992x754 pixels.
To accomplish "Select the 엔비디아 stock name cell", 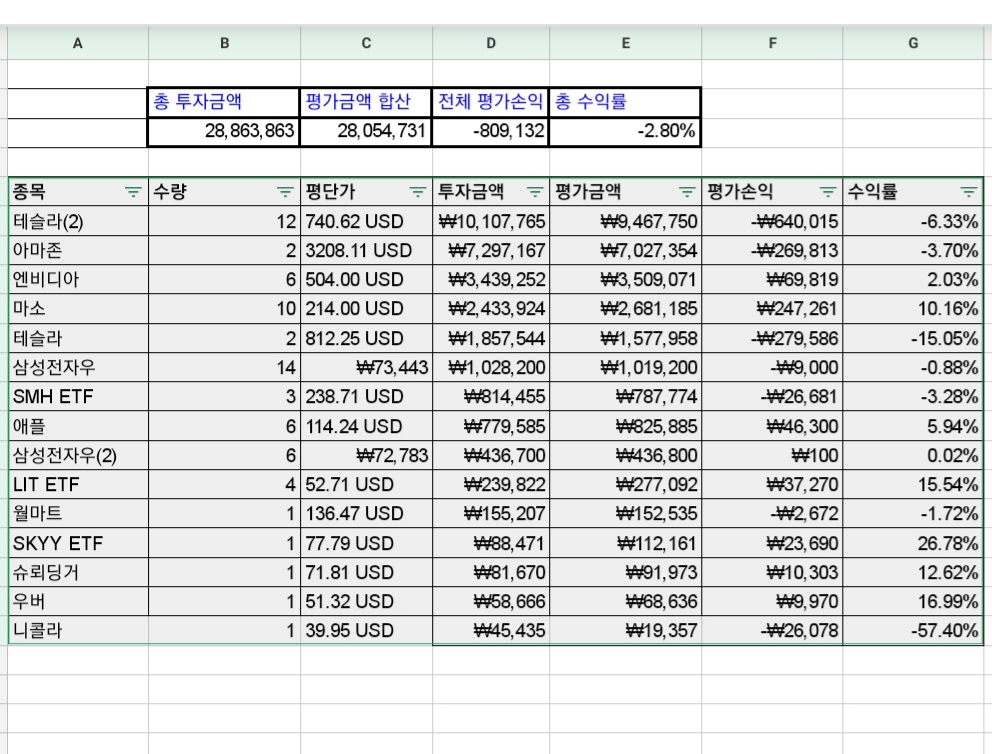I will coord(78,280).
